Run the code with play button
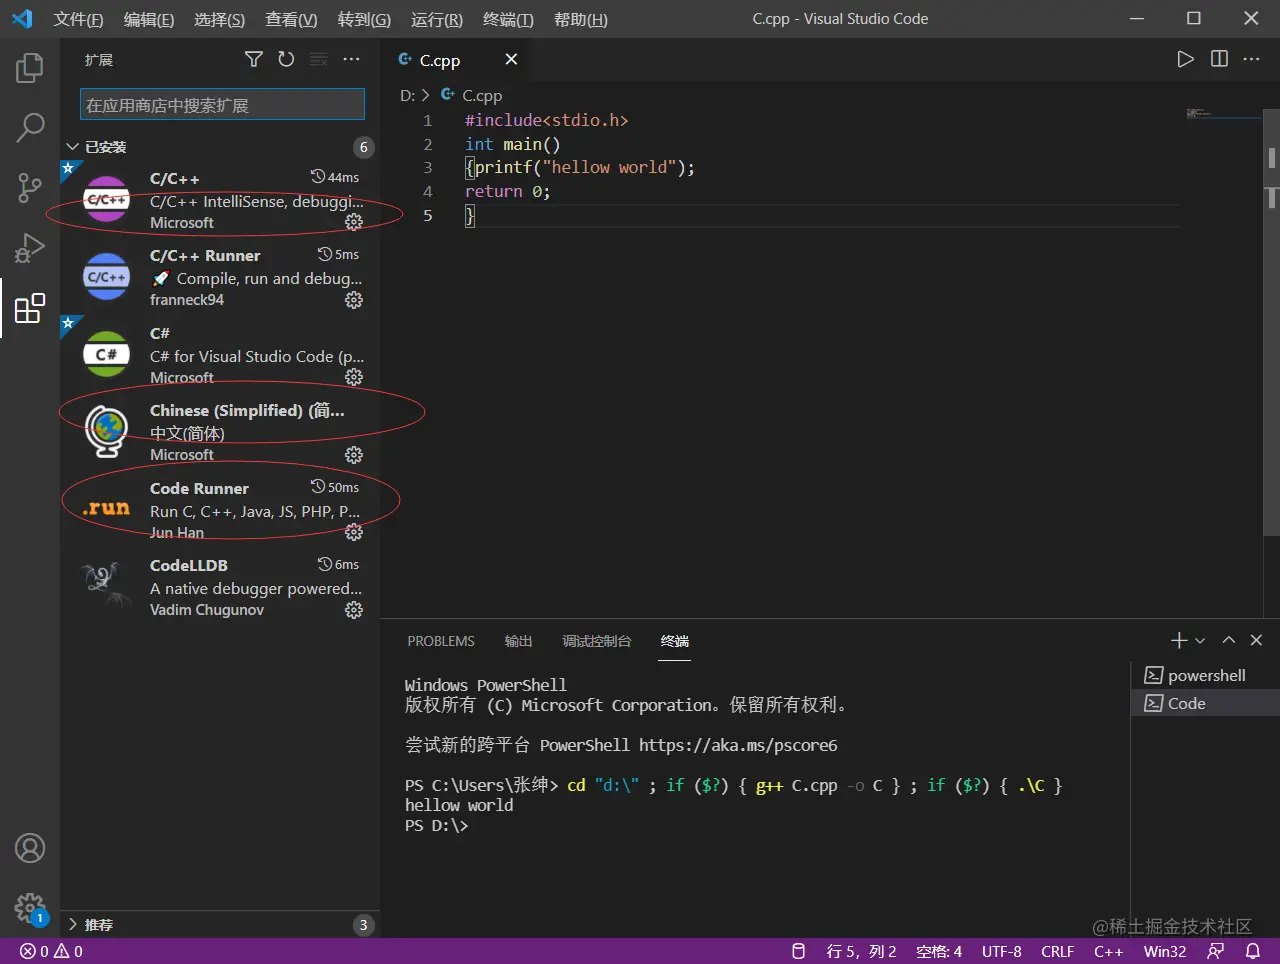This screenshot has width=1280, height=964. [x=1185, y=59]
